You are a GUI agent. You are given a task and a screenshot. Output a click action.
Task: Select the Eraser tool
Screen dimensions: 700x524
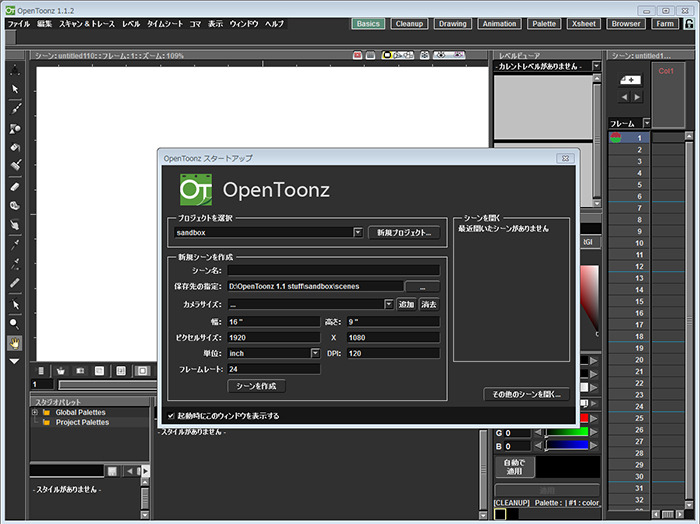coord(15,187)
